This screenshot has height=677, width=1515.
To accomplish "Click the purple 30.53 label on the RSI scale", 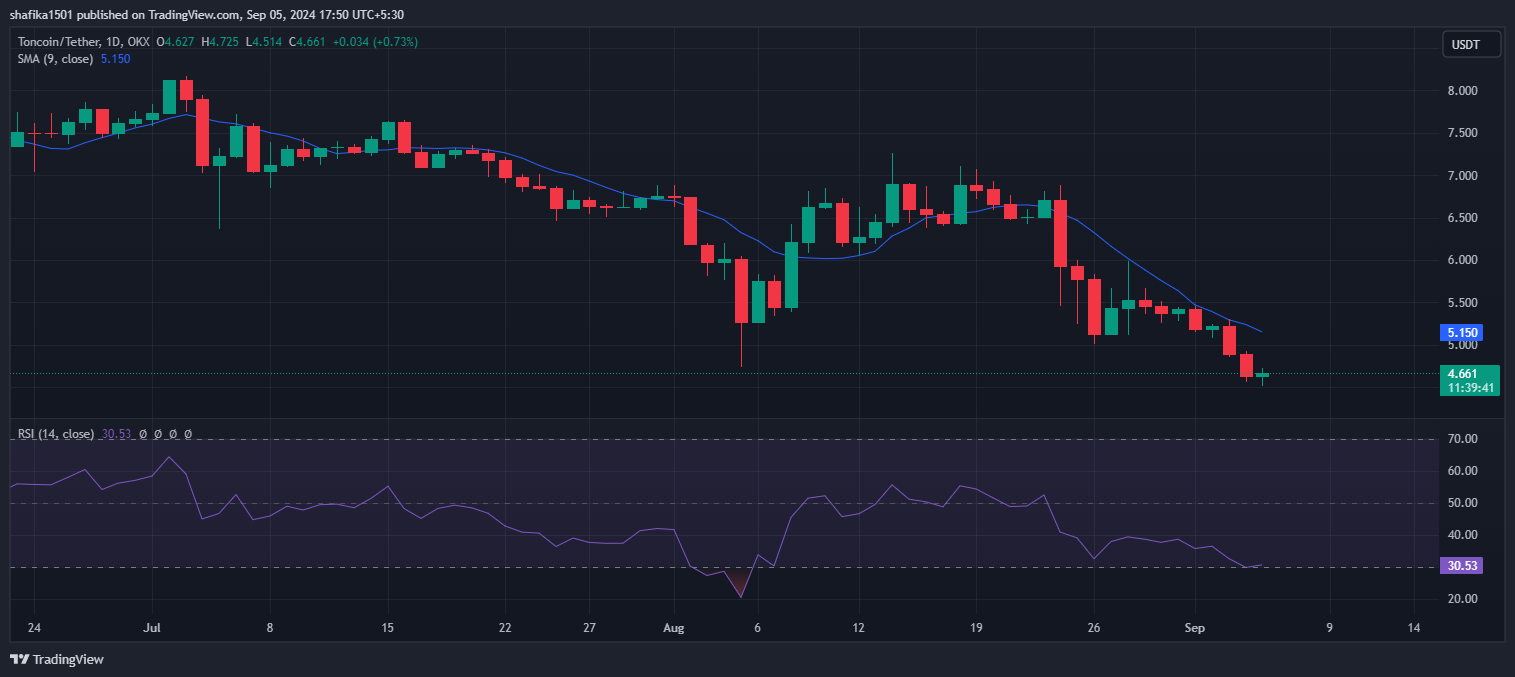I will tap(1463, 565).
